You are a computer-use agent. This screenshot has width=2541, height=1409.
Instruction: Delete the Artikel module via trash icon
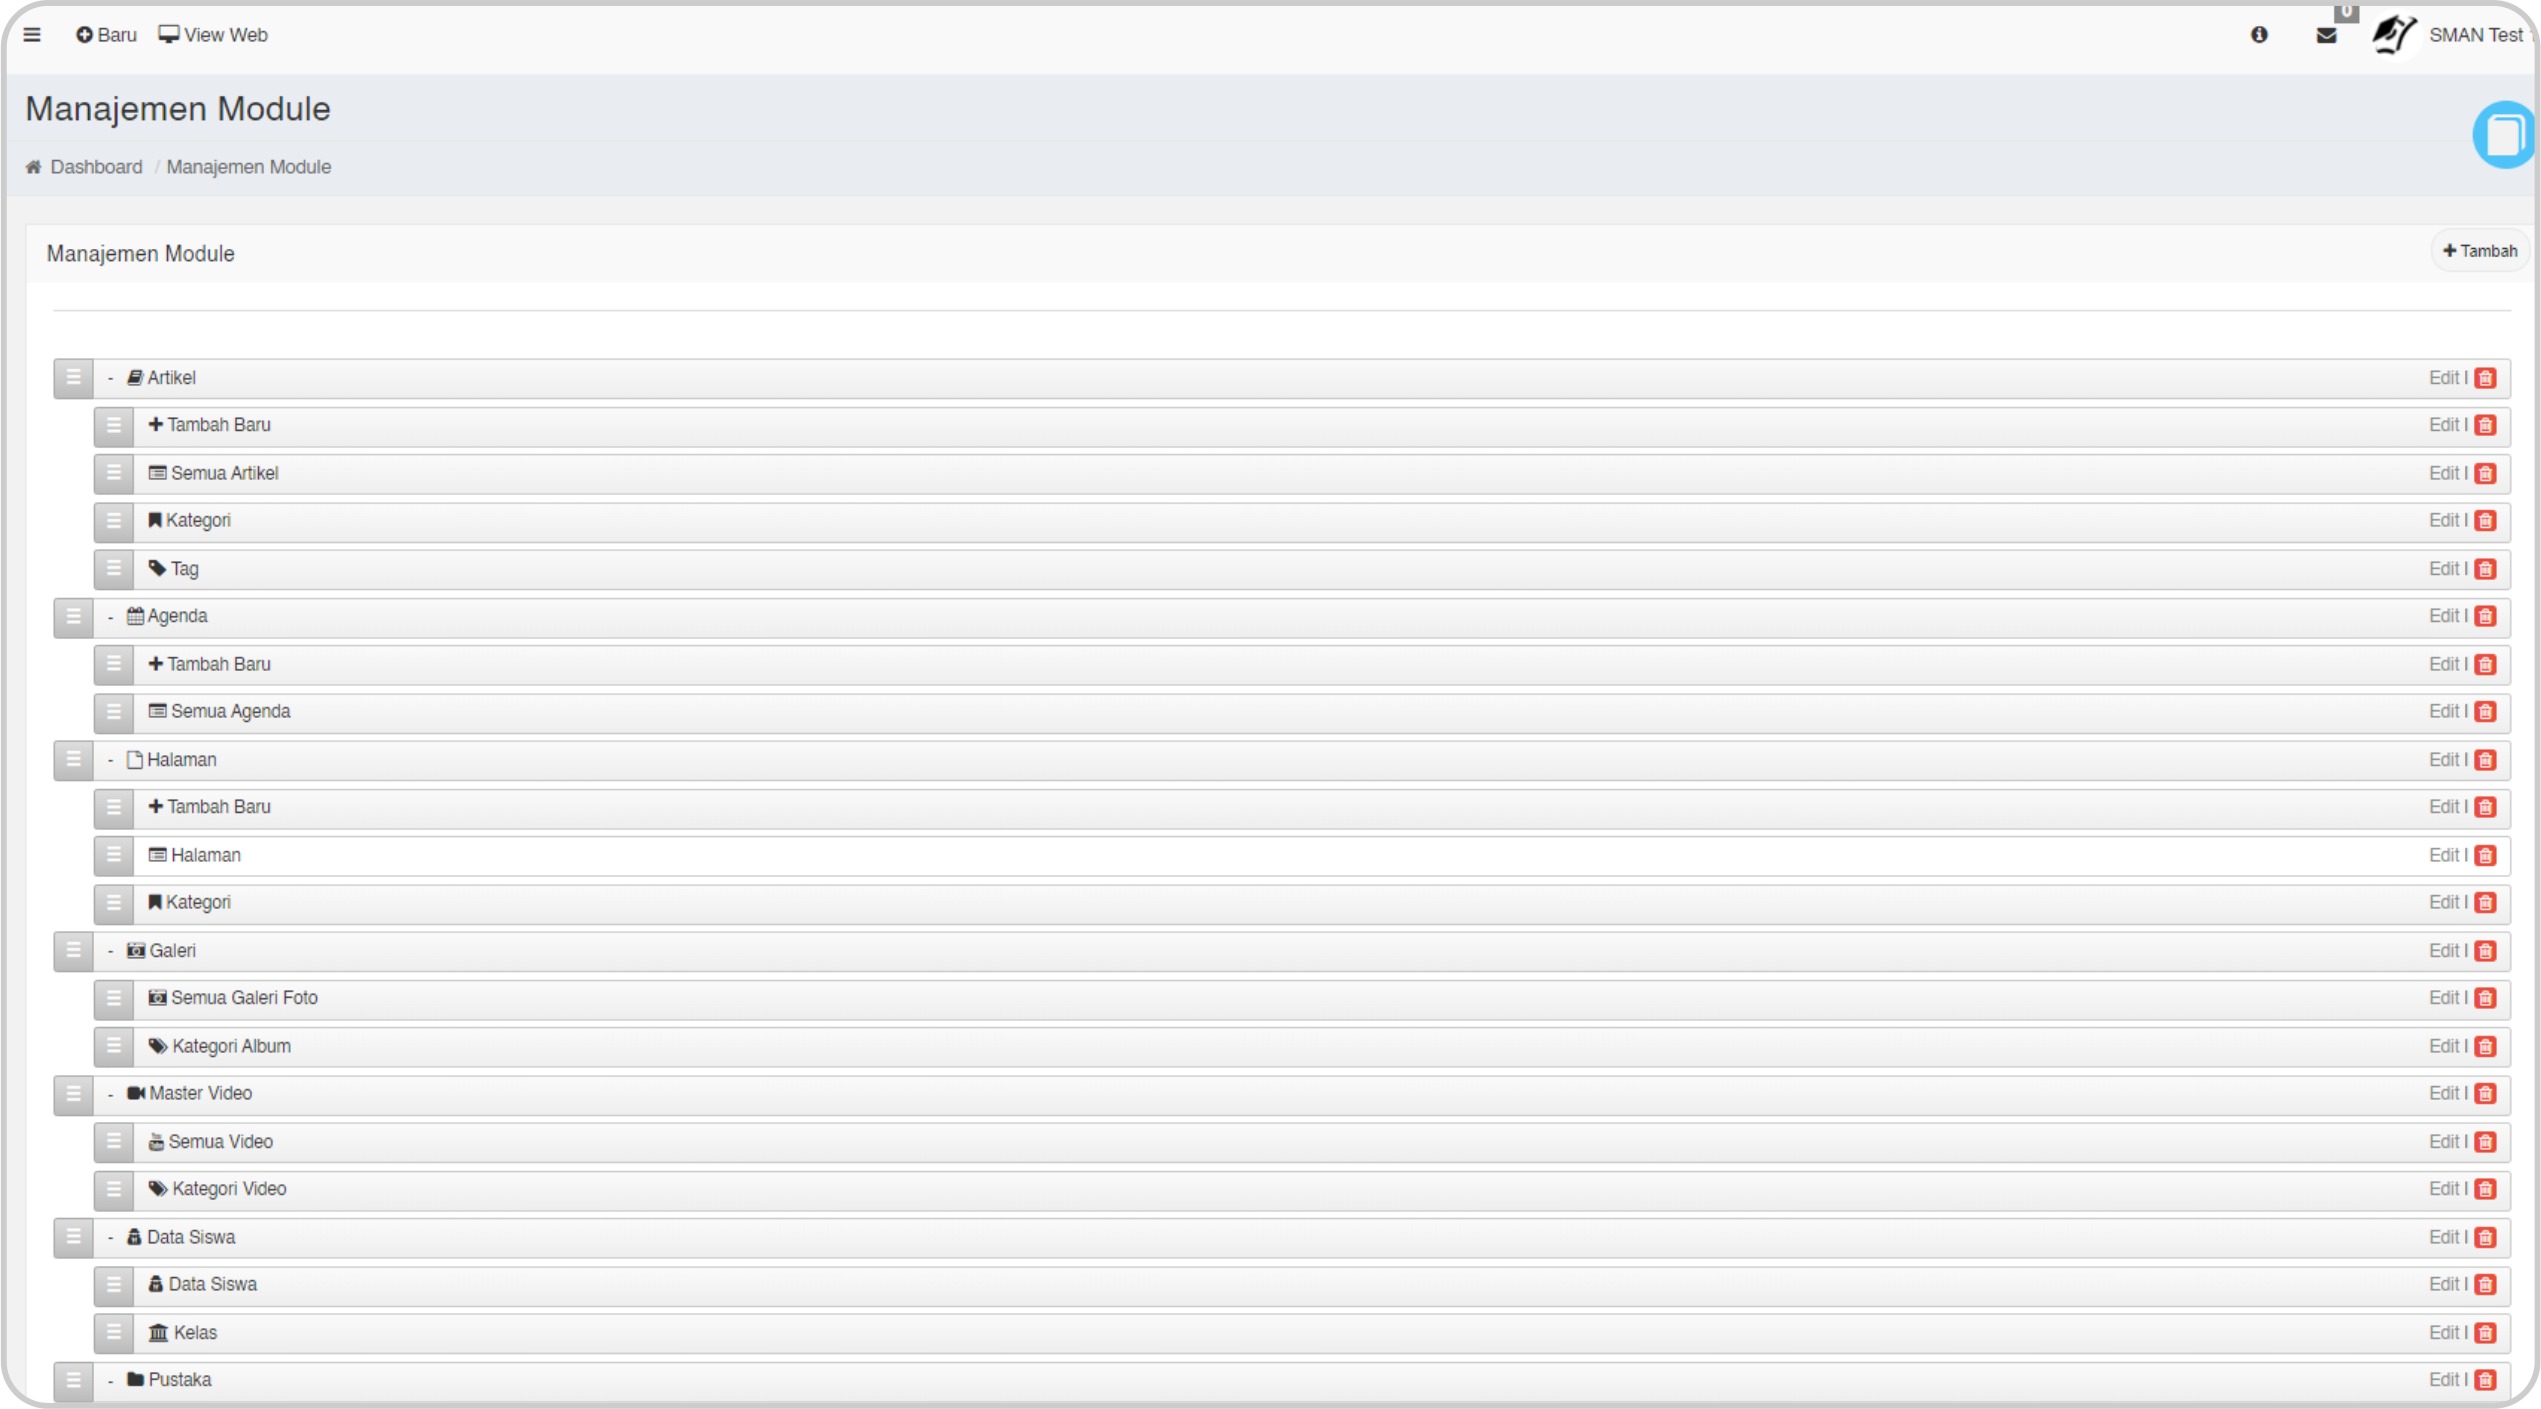point(2486,378)
